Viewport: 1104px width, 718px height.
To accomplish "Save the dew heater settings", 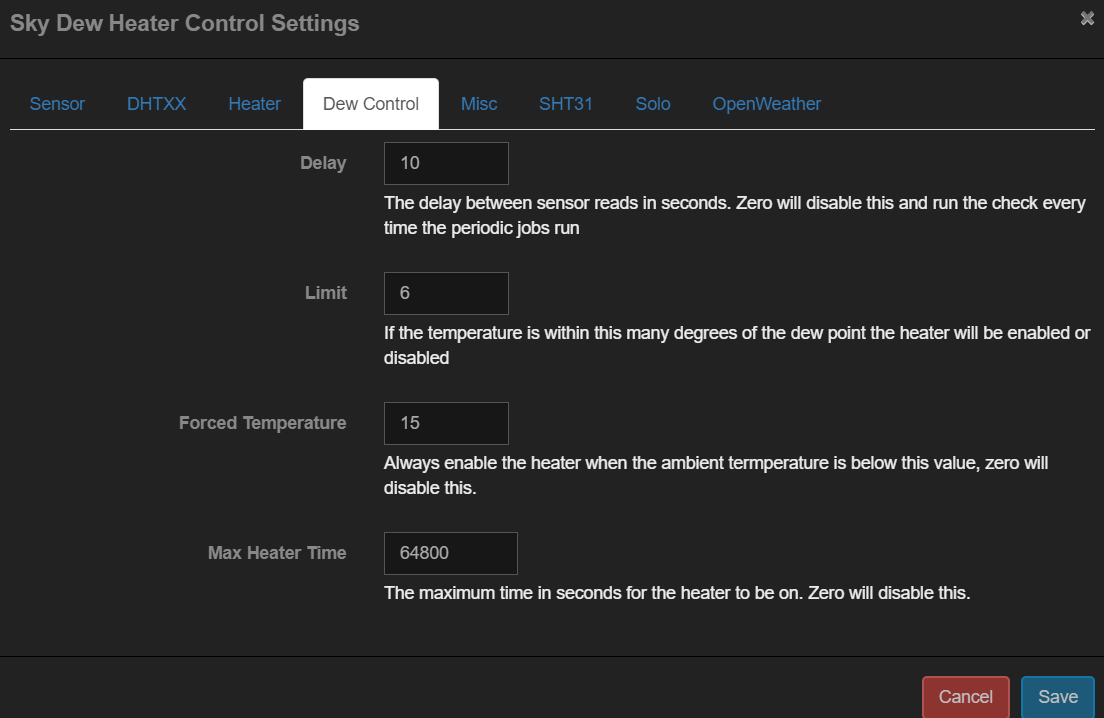I will (x=1058, y=697).
